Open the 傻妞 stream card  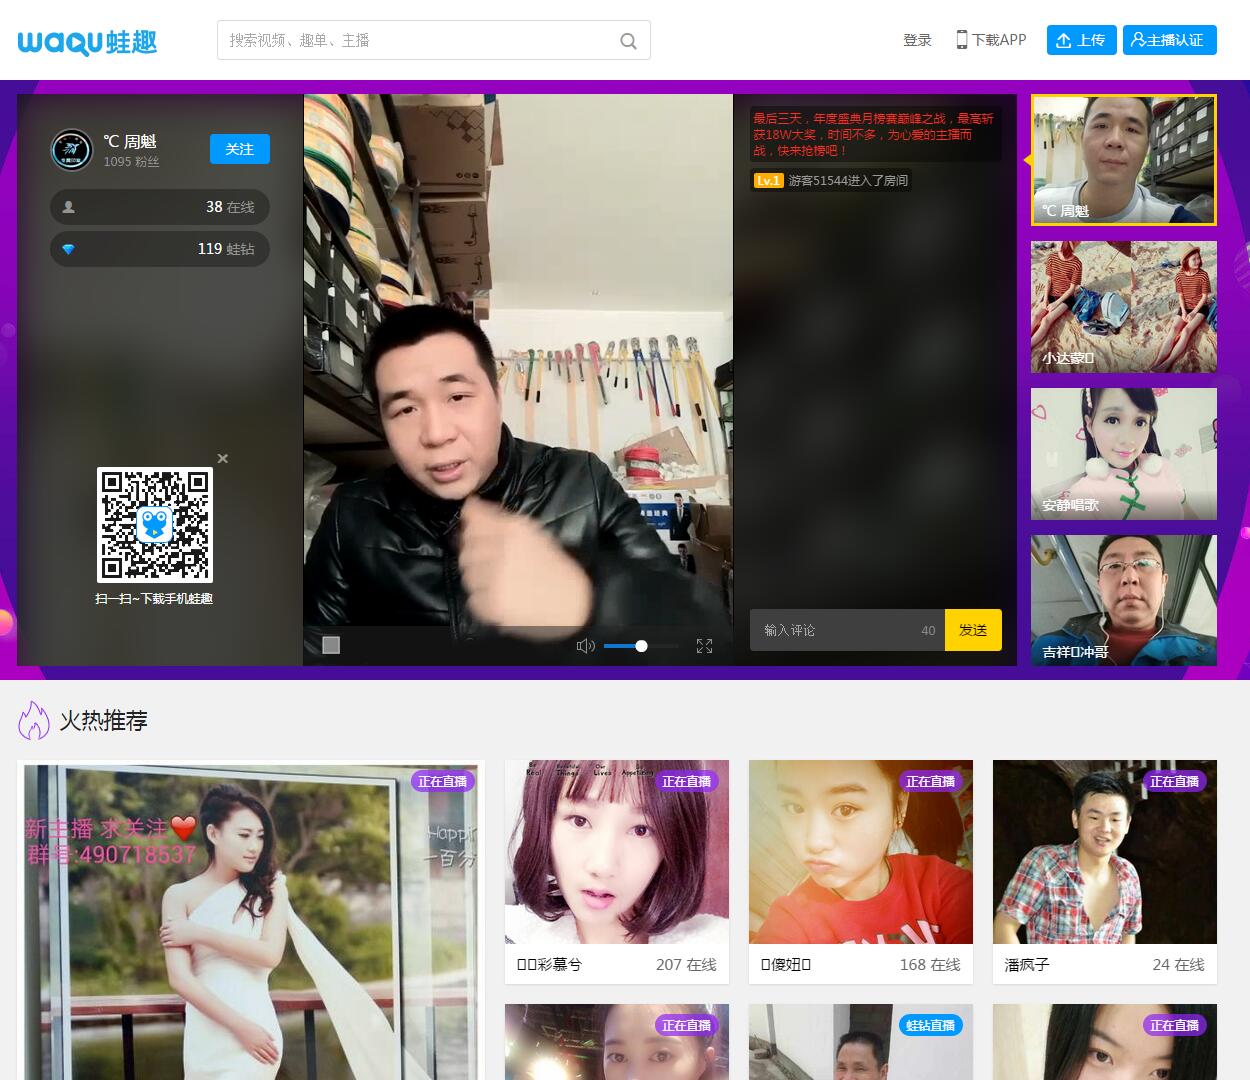click(x=861, y=871)
